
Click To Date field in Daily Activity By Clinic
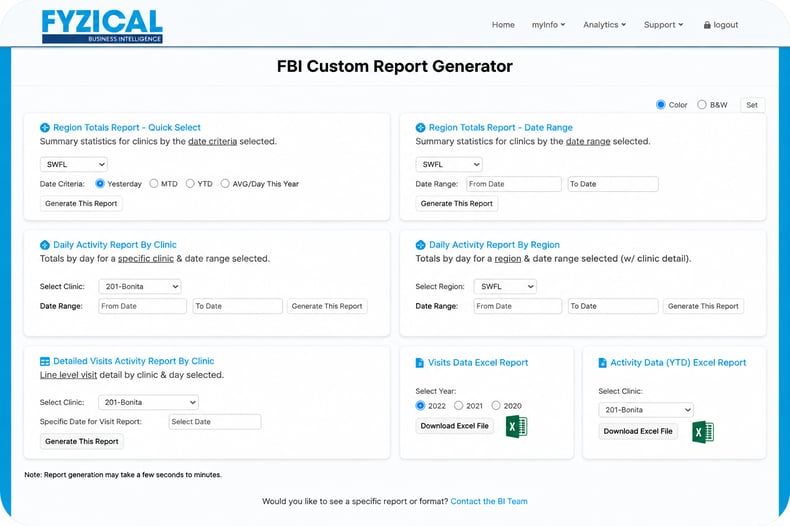click(237, 306)
